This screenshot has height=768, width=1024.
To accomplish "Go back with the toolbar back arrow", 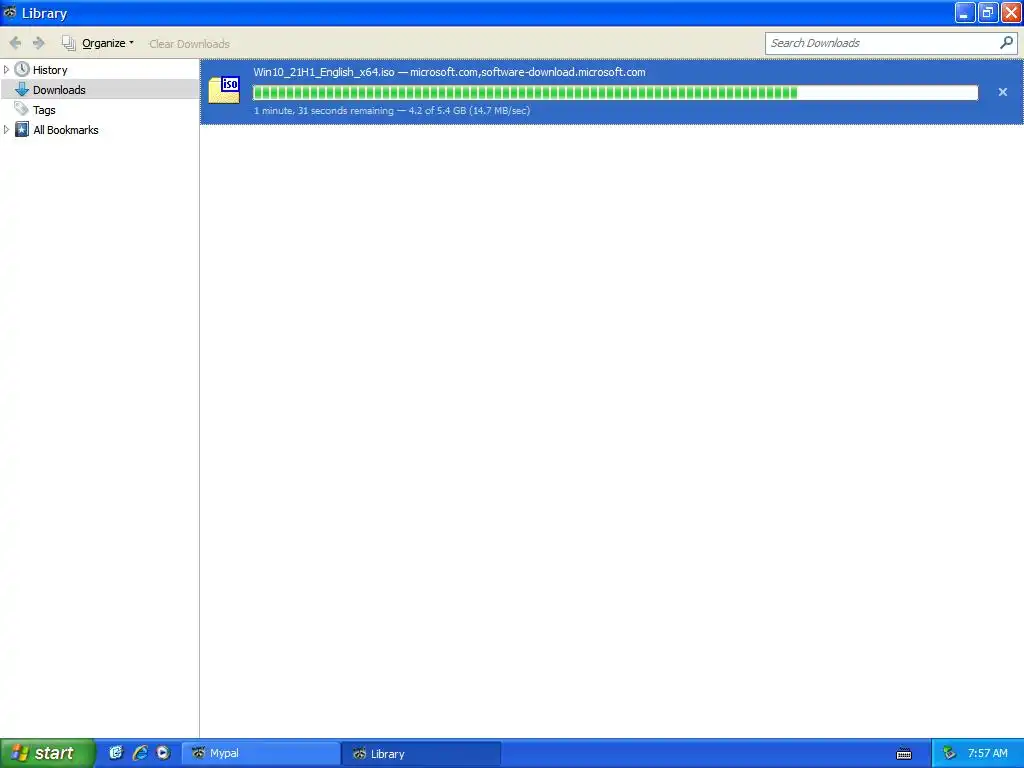I will pyautogui.click(x=15, y=43).
